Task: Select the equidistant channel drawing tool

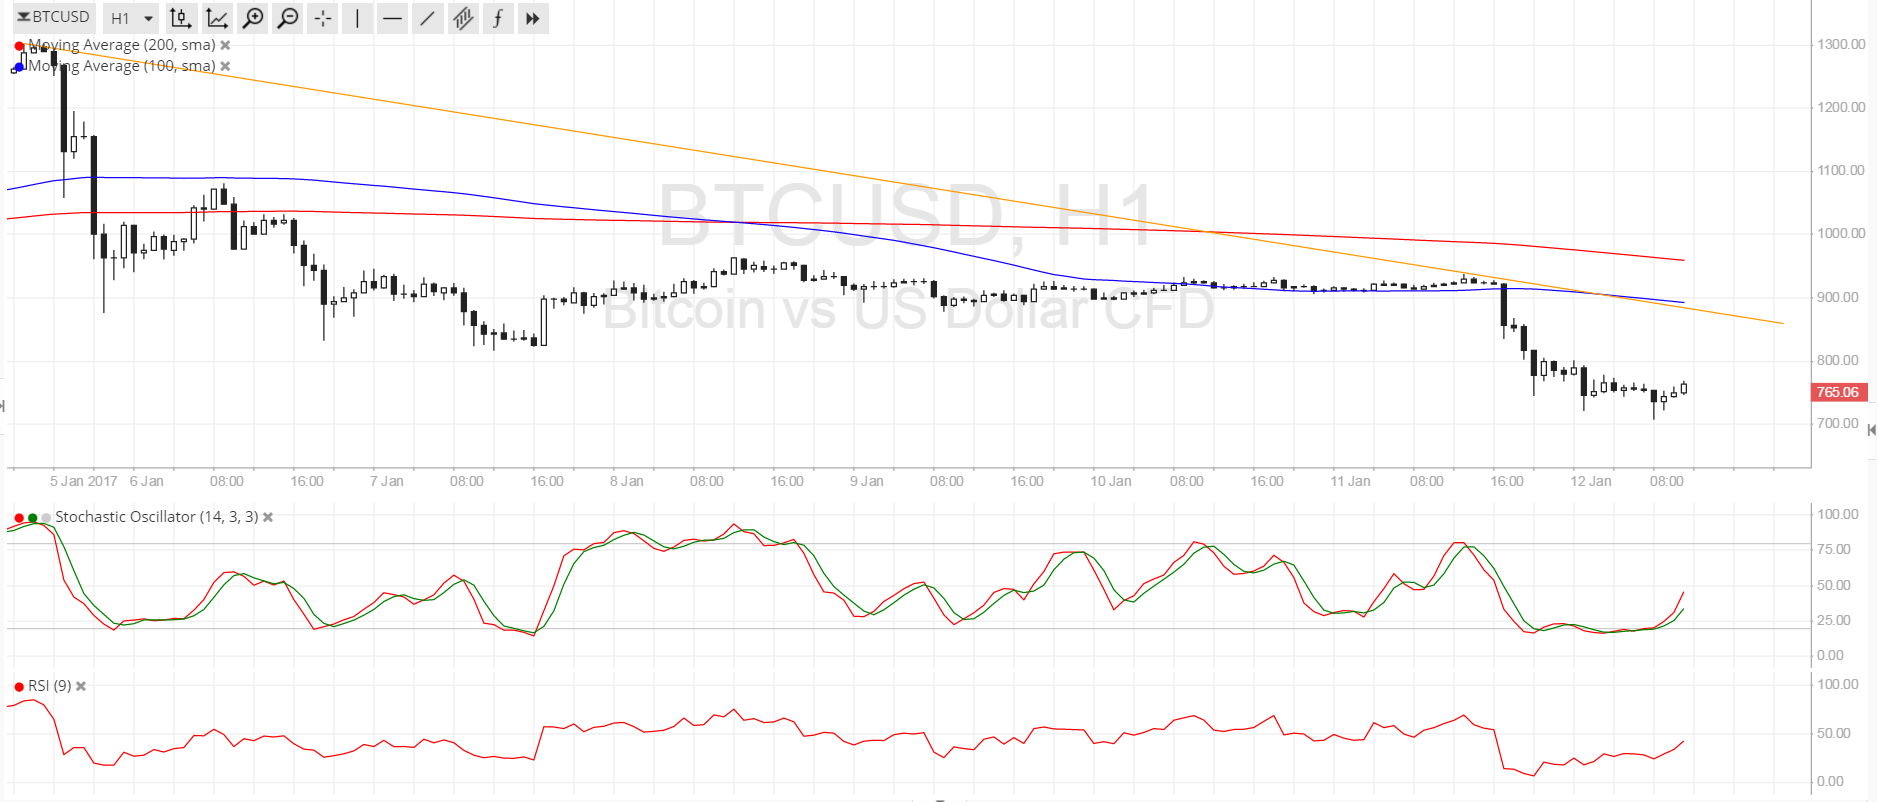Action: coord(462,18)
